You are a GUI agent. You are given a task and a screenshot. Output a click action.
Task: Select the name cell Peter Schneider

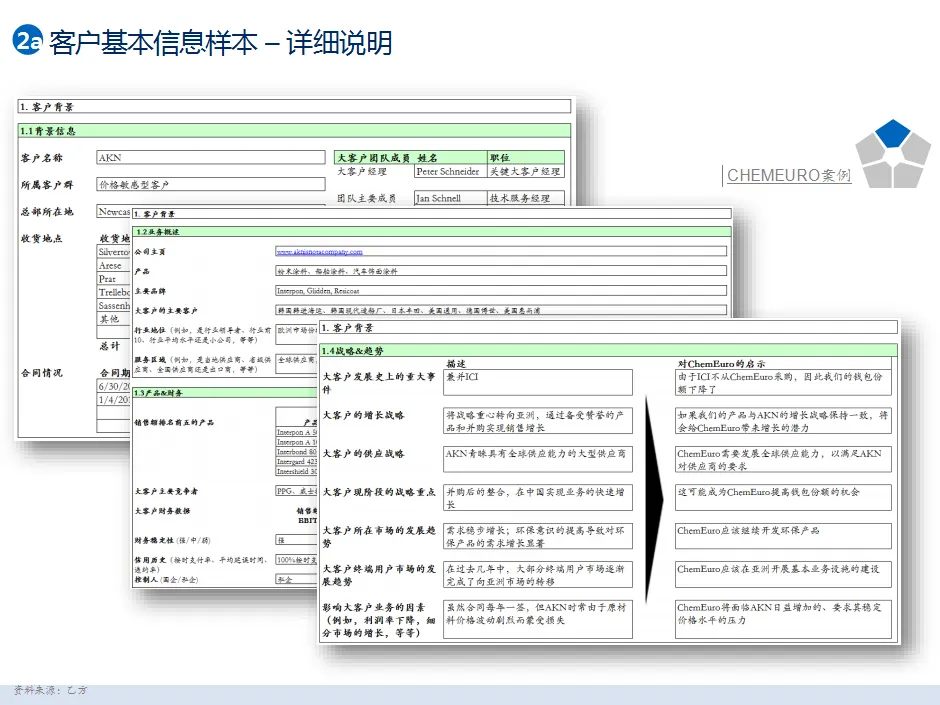[x=450, y=171]
